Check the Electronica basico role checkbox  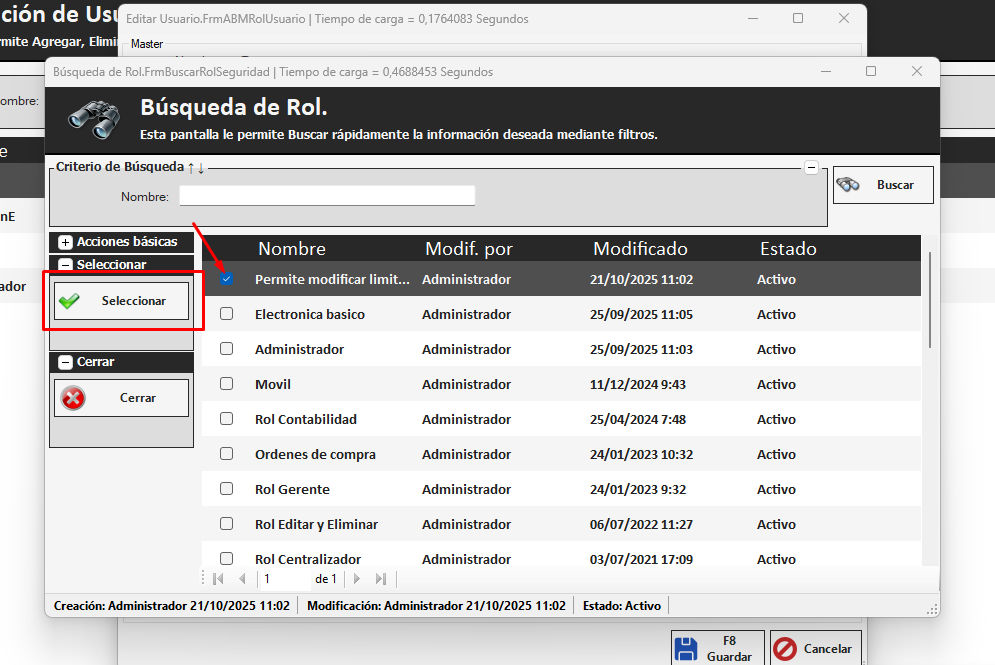click(x=227, y=314)
